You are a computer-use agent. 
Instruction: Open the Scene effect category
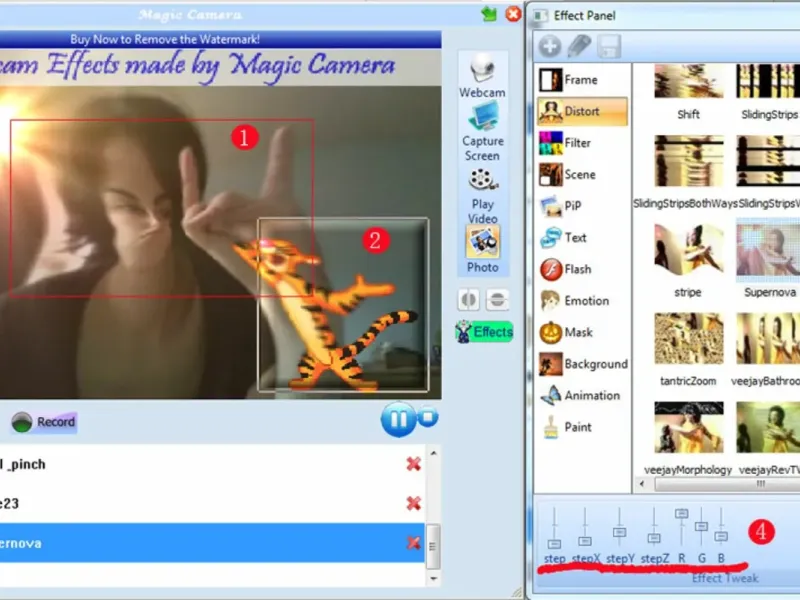click(582, 174)
